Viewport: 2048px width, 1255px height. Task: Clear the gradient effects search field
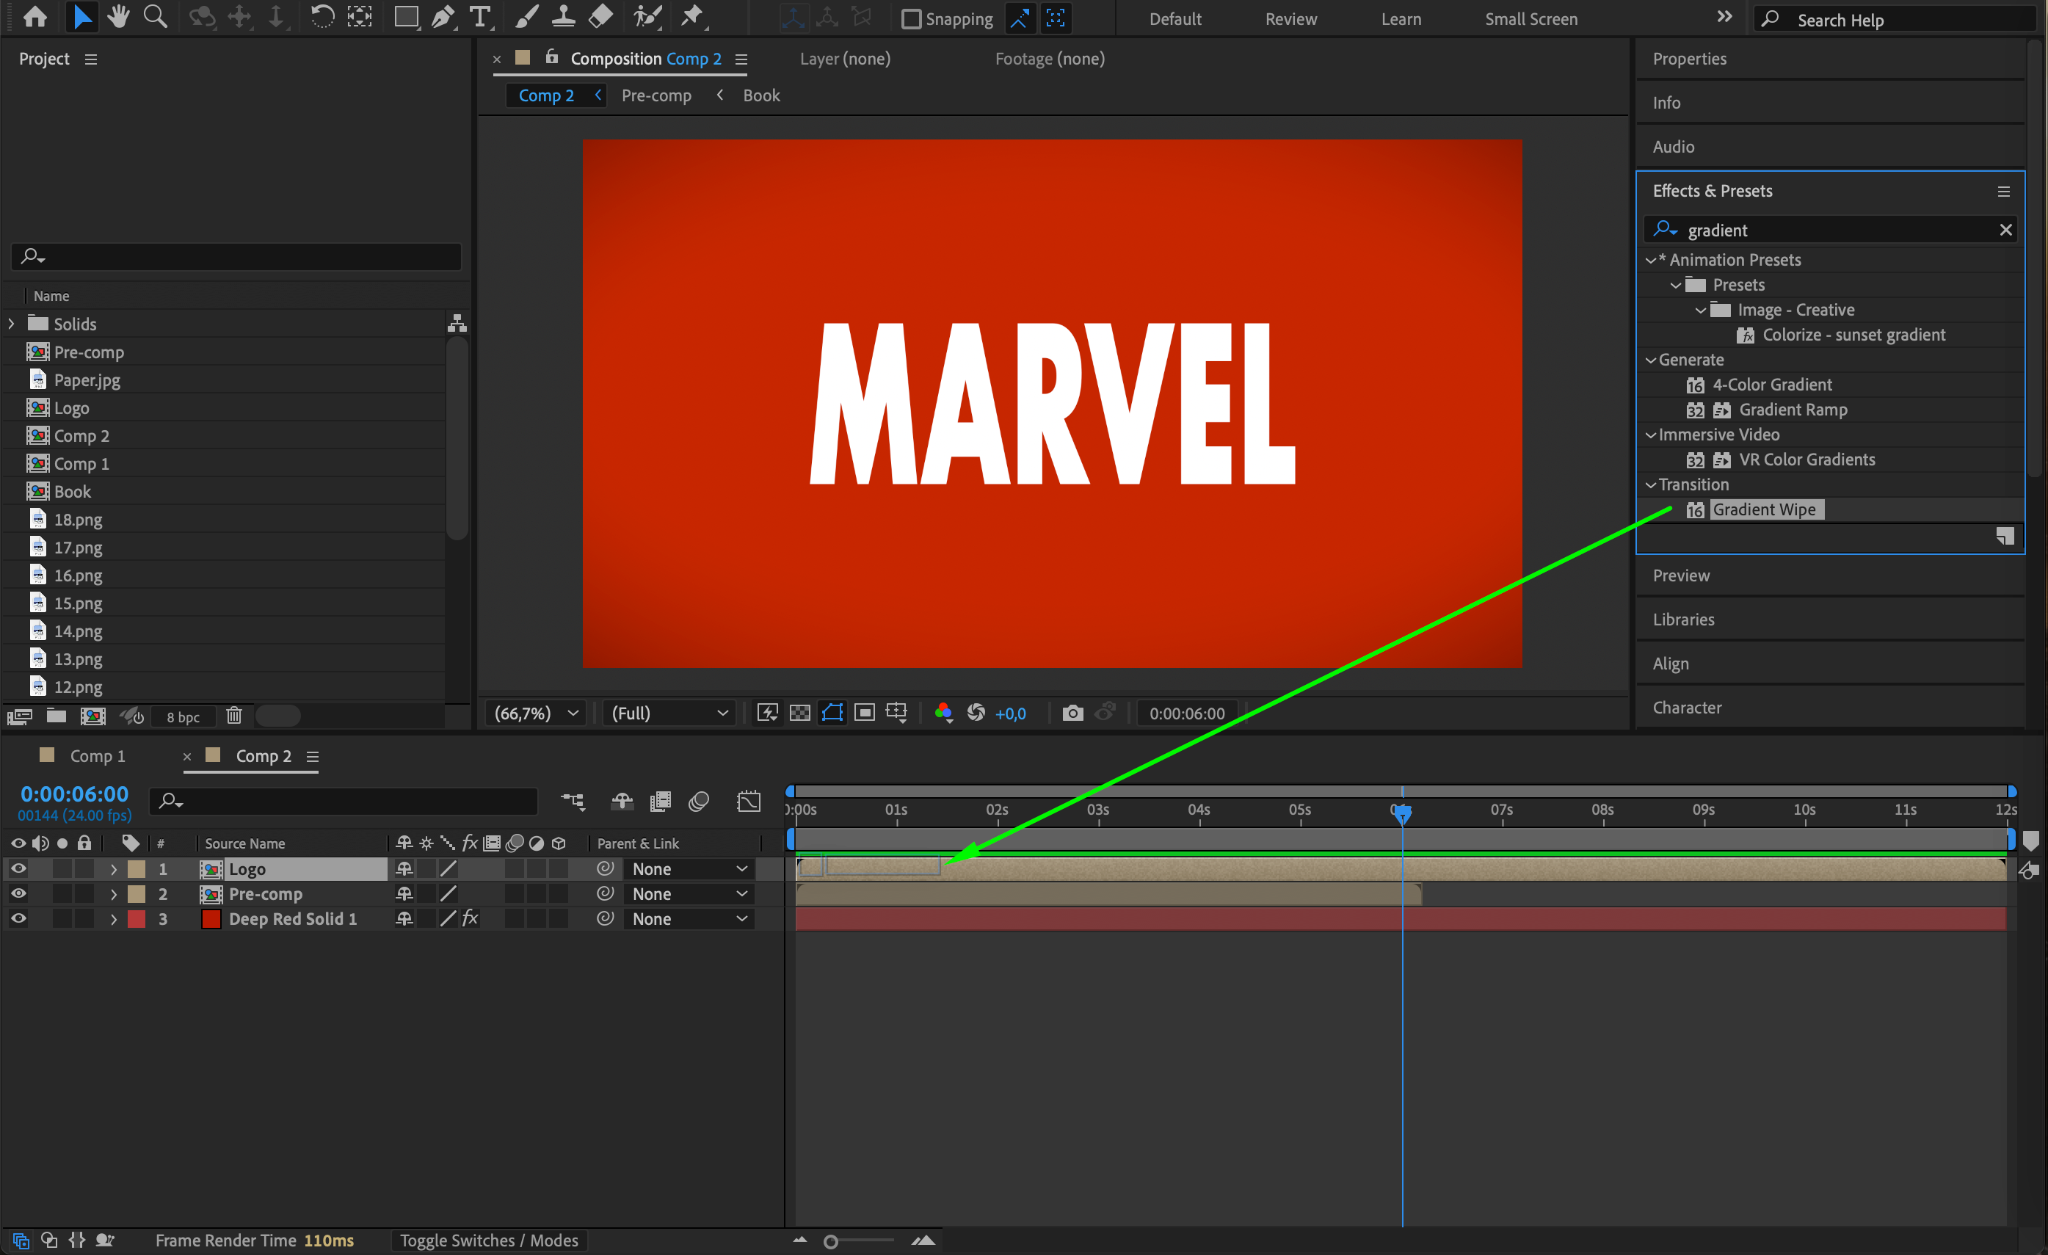click(x=2005, y=230)
